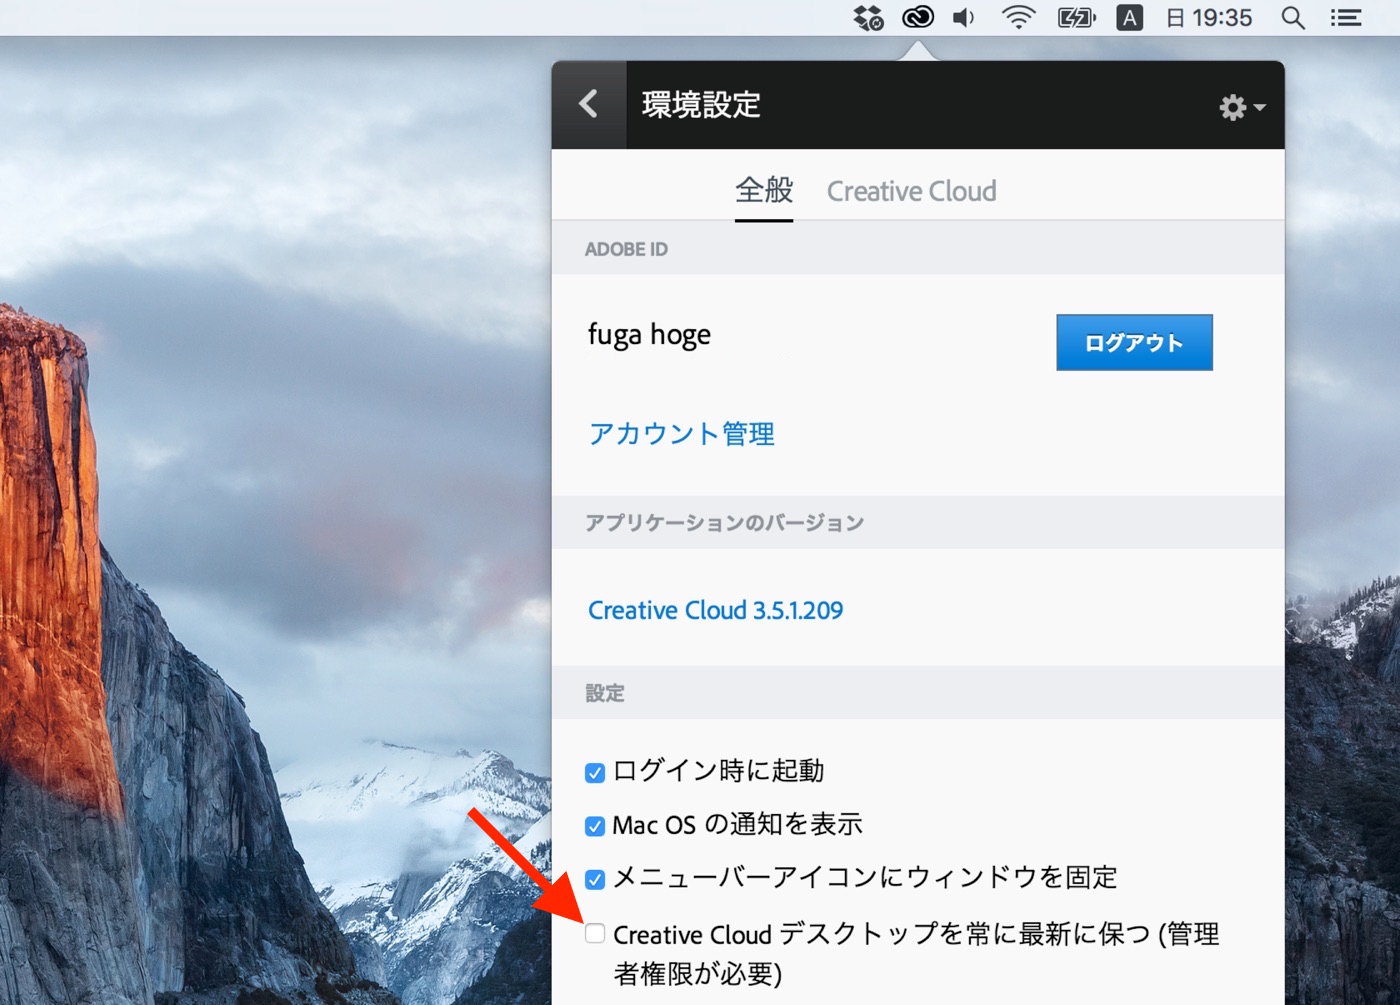This screenshot has width=1400, height=1005.
Task: Click the ログアウト button
Action: tap(1134, 342)
